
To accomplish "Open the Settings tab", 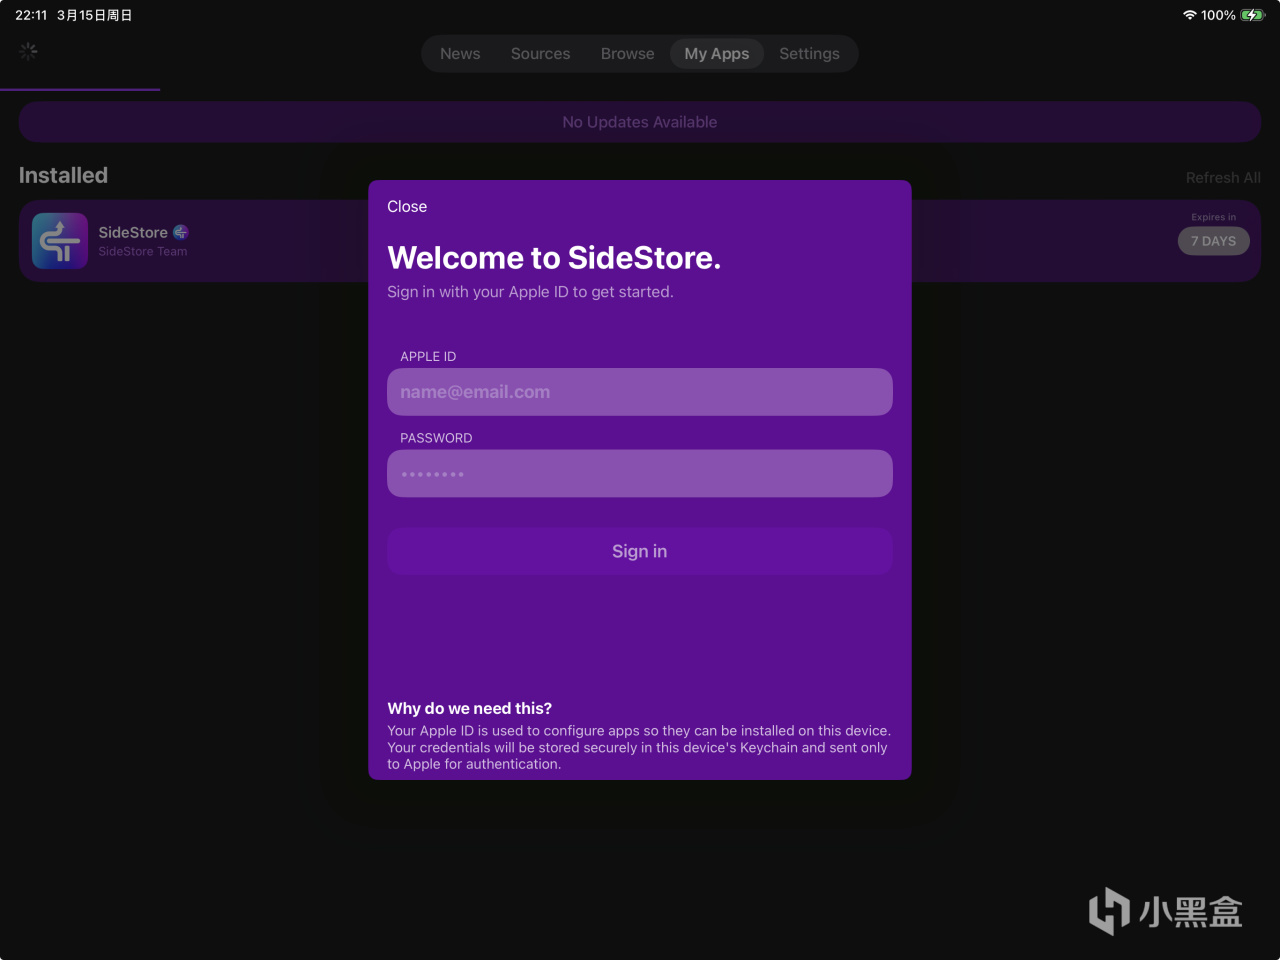I will point(809,54).
